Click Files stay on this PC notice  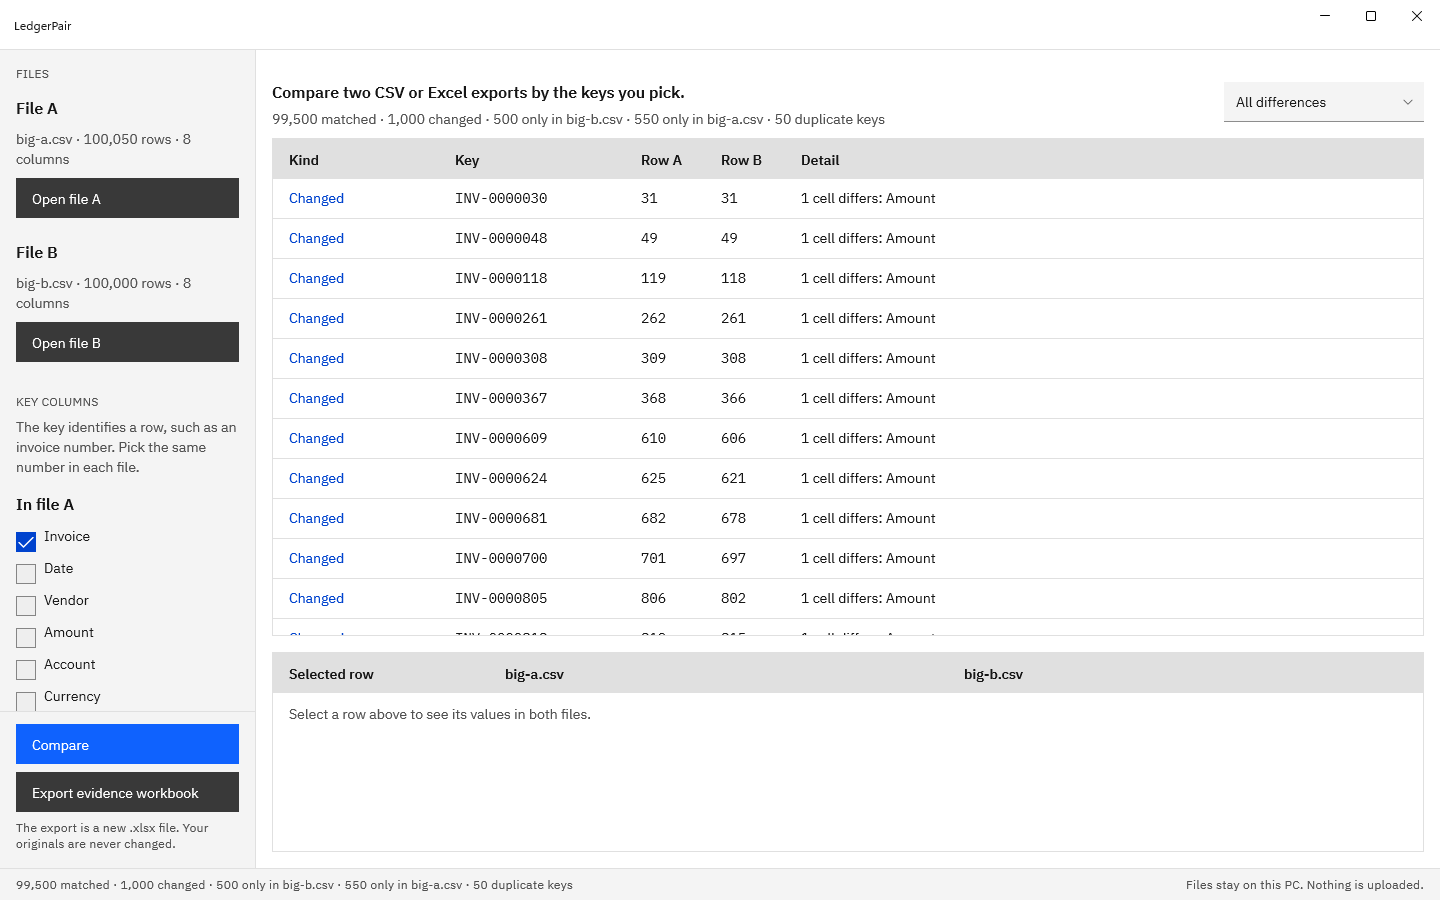click(1304, 885)
